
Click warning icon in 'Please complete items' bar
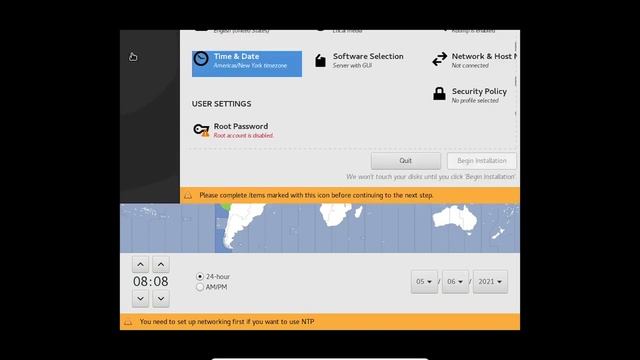tap(188, 196)
